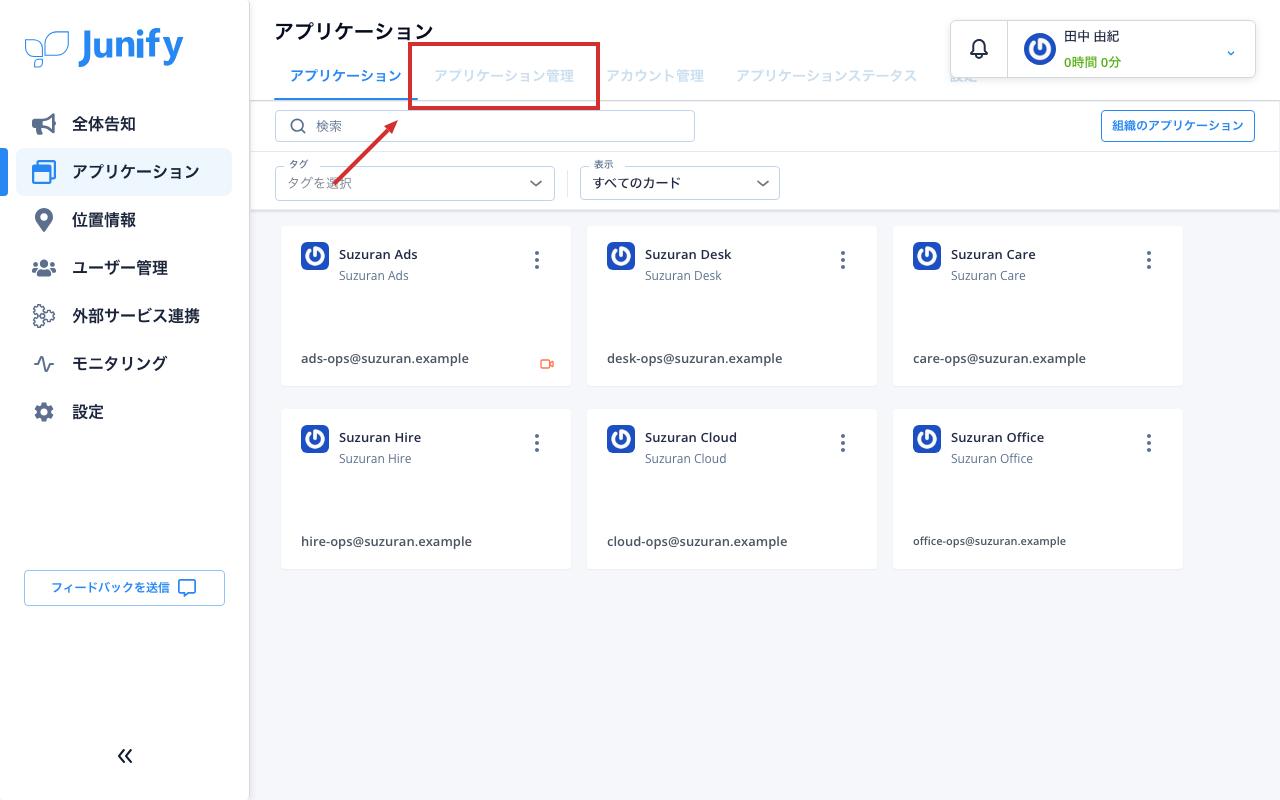Collapse the sidebar with double chevron

pyautogui.click(x=125, y=756)
